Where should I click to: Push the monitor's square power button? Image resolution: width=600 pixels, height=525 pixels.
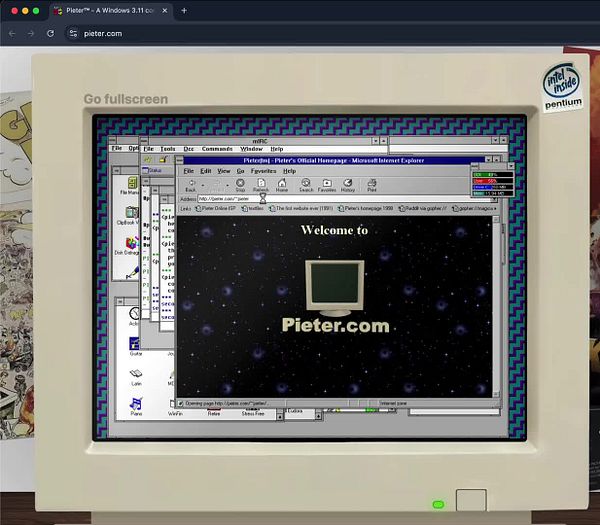471,500
